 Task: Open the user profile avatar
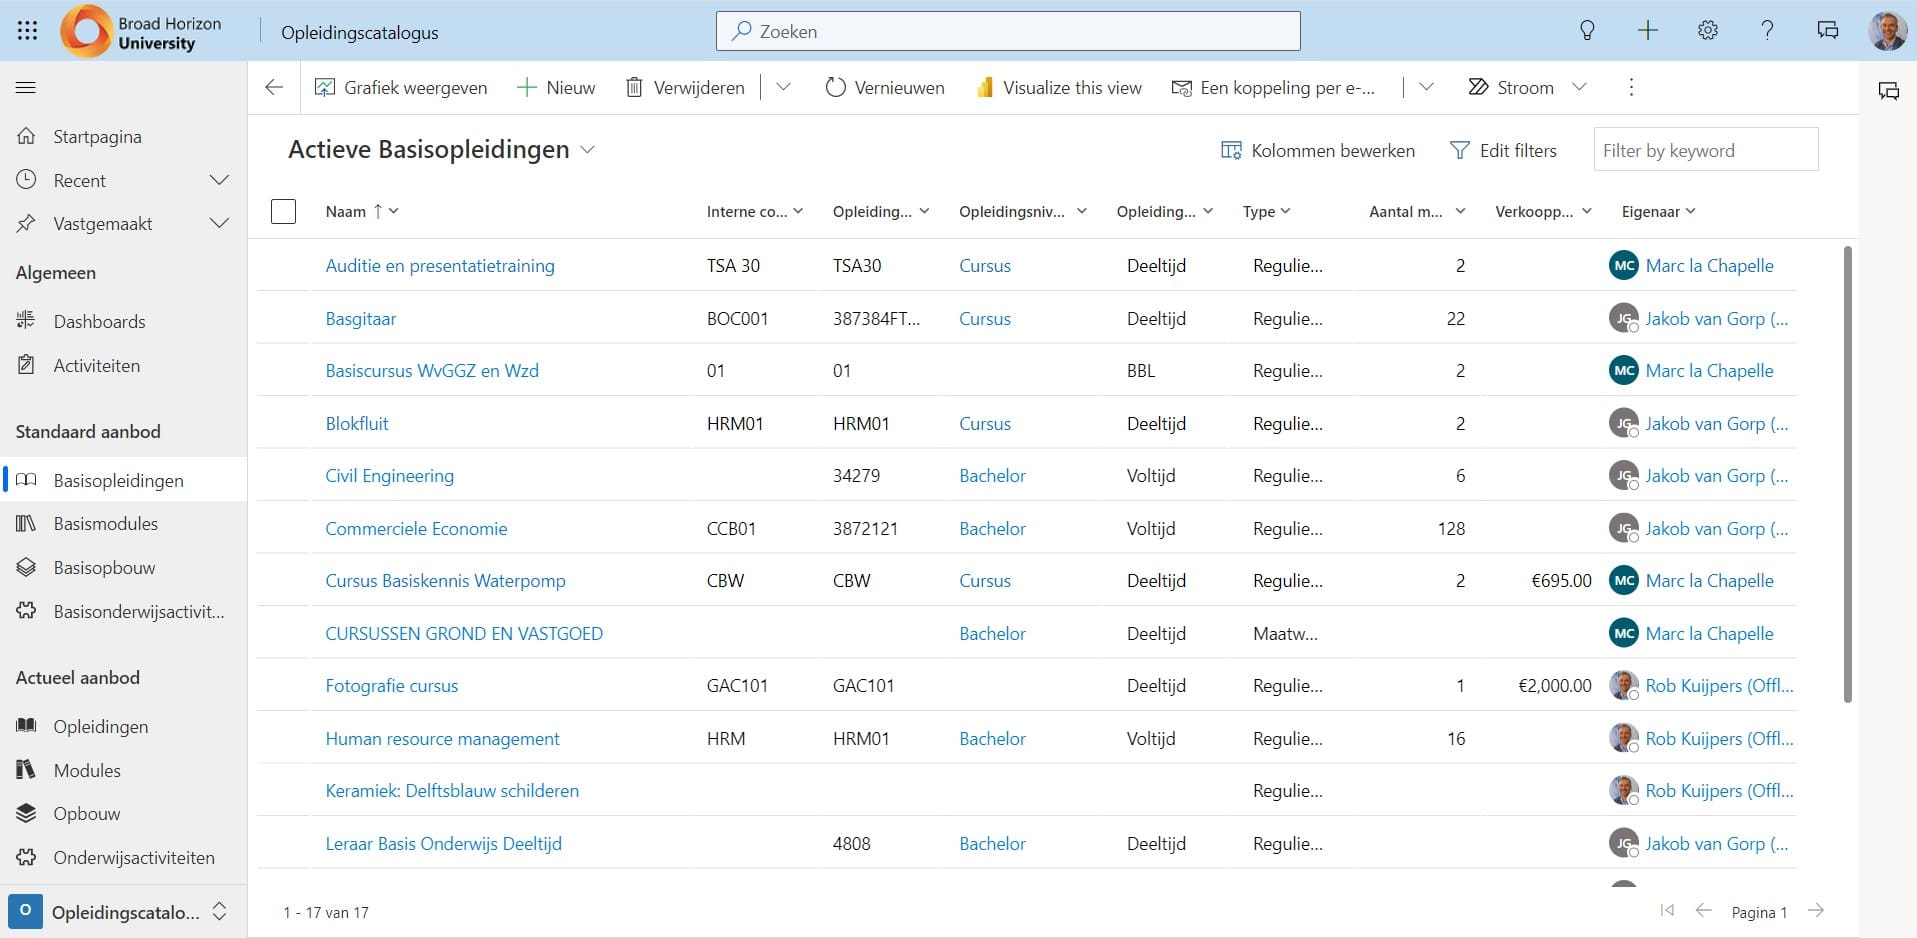click(x=1887, y=31)
